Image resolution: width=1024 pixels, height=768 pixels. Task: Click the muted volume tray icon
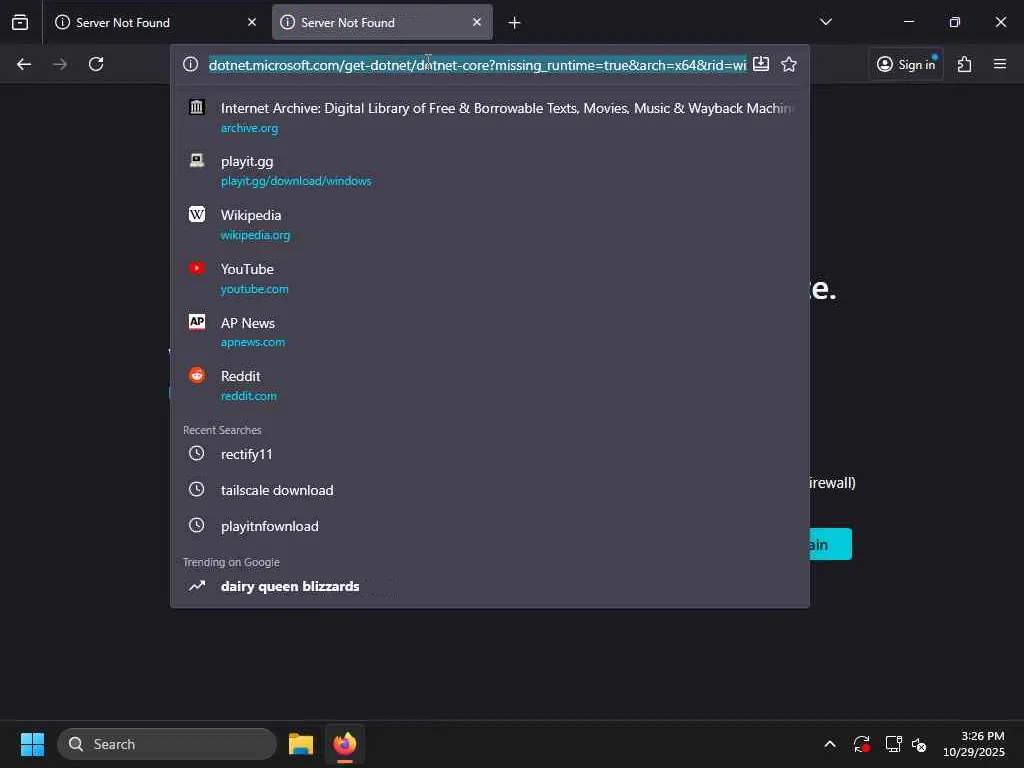tap(919, 744)
